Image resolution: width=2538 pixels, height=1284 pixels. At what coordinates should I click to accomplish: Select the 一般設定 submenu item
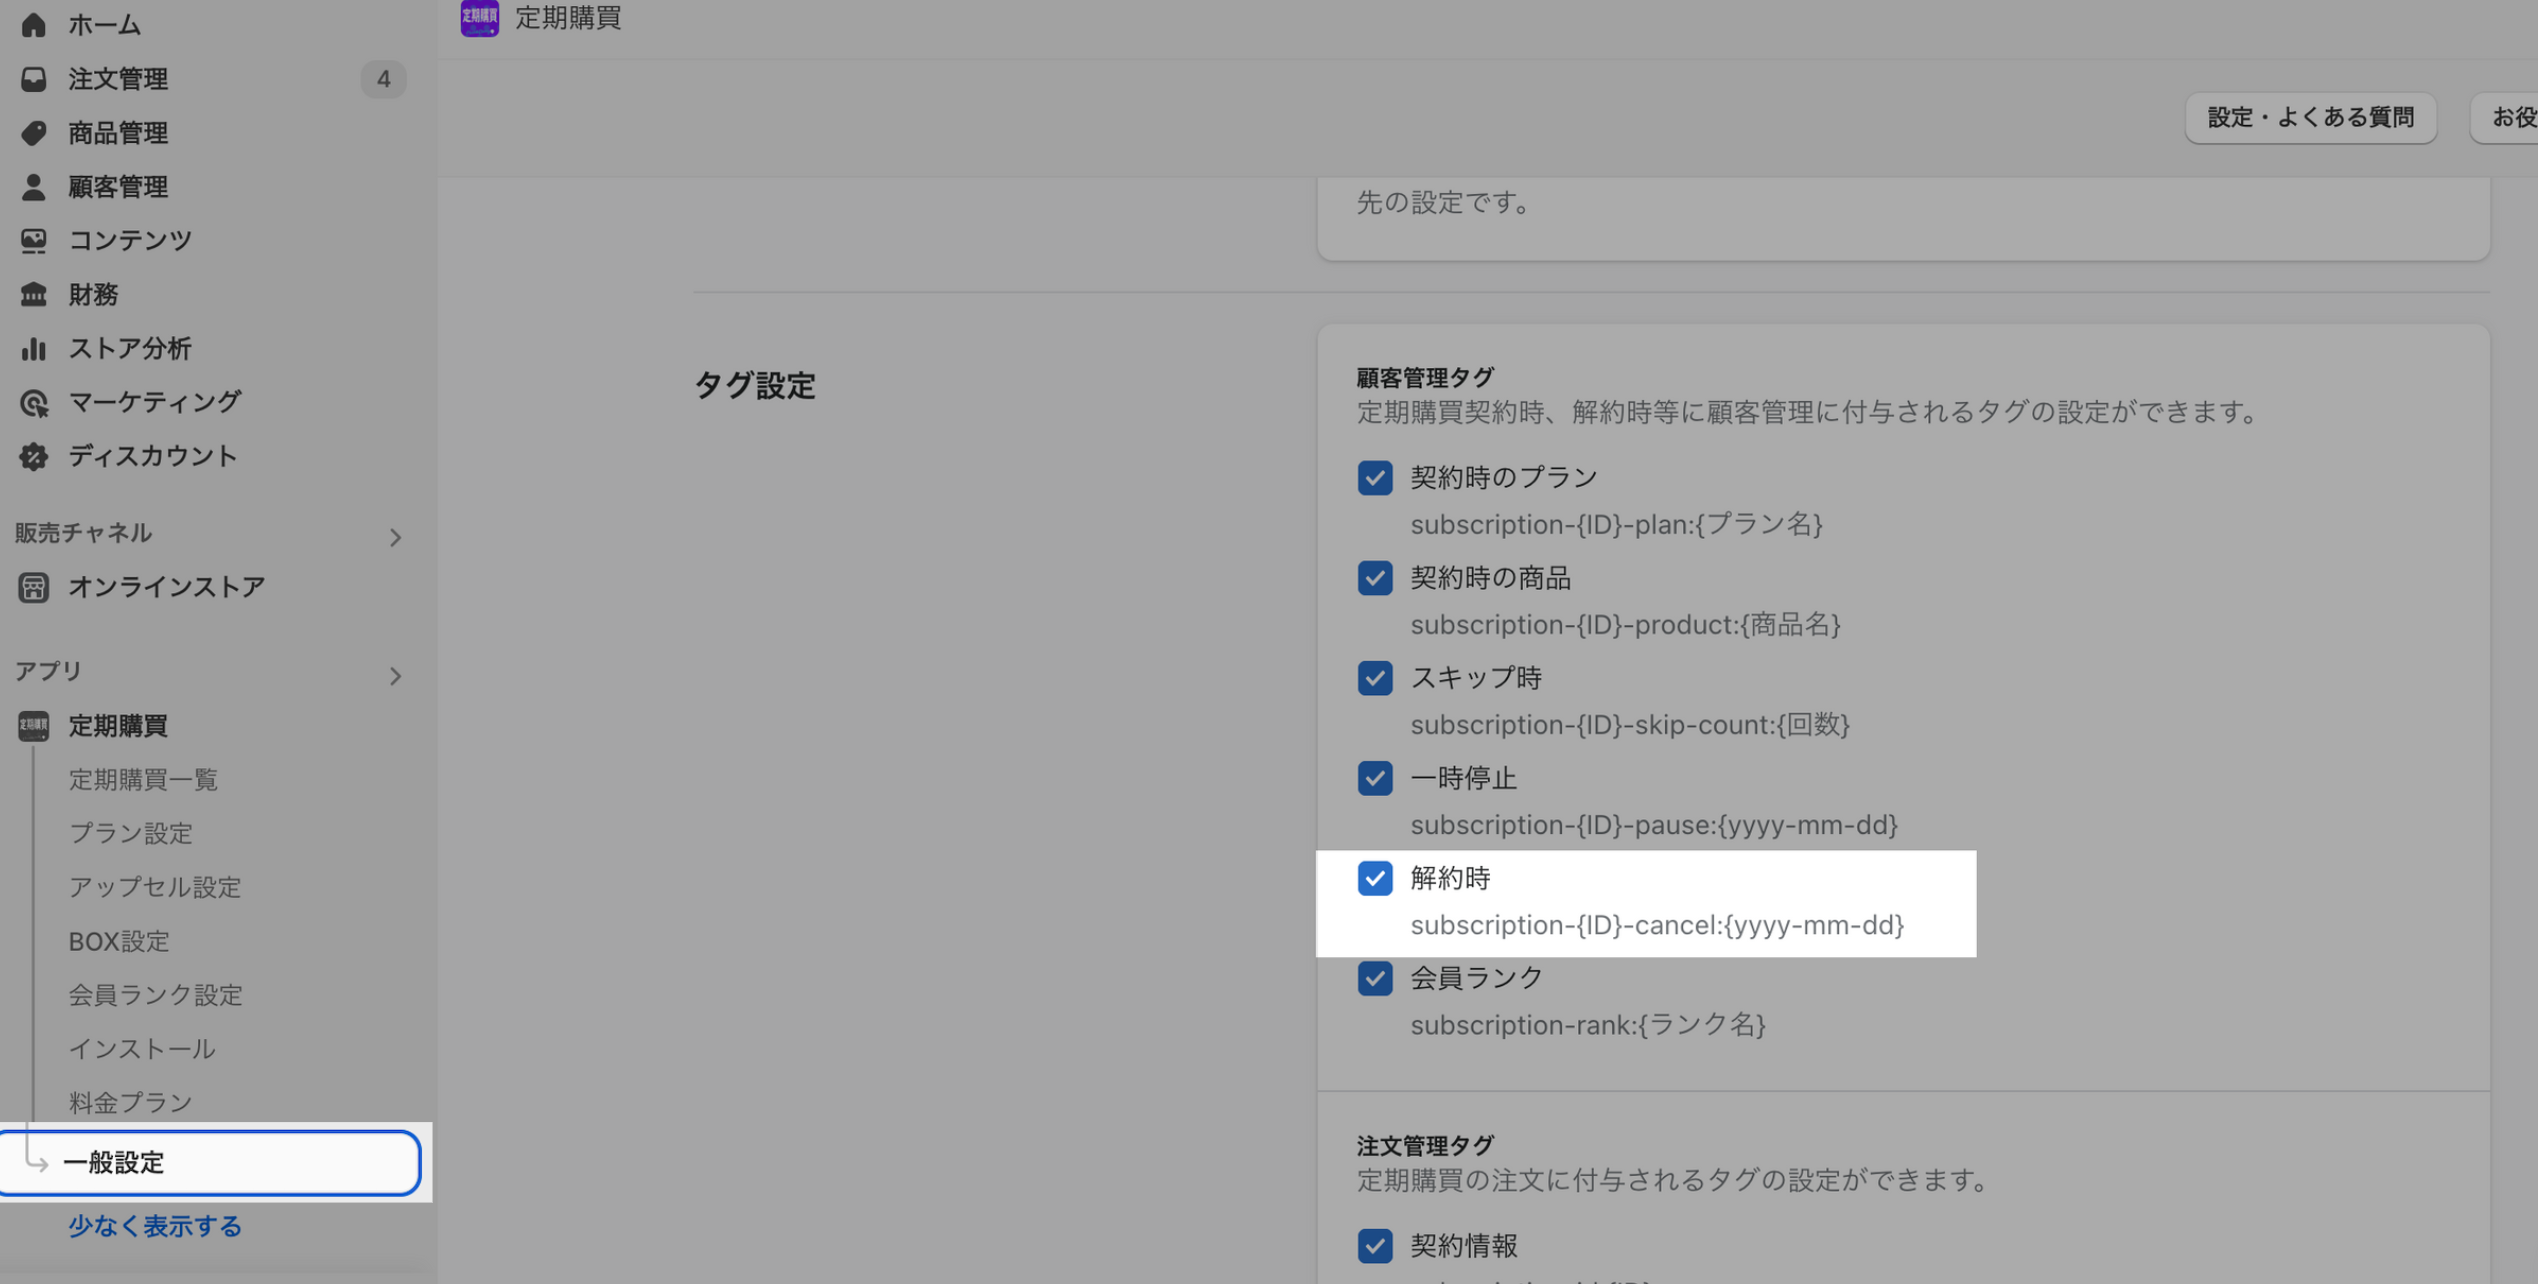pyautogui.click(x=113, y=1162)
